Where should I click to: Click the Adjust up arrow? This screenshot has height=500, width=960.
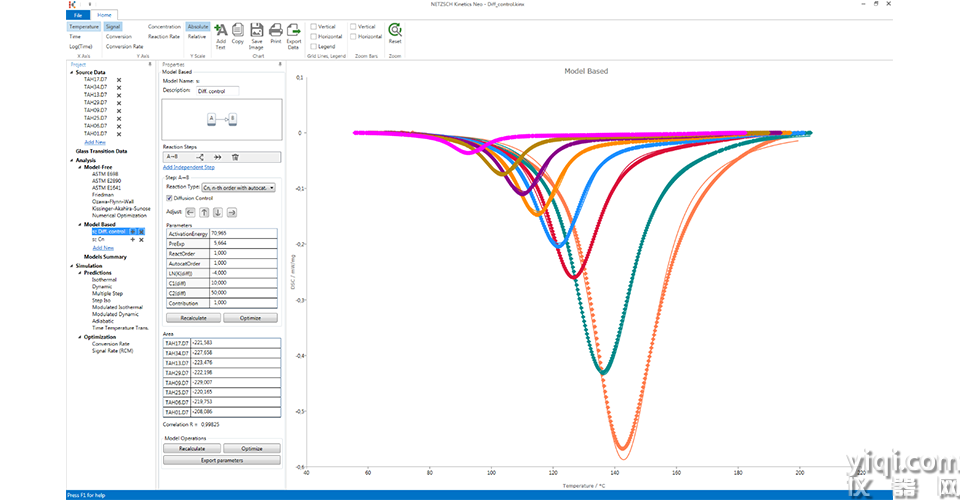(x=204, y=212)
